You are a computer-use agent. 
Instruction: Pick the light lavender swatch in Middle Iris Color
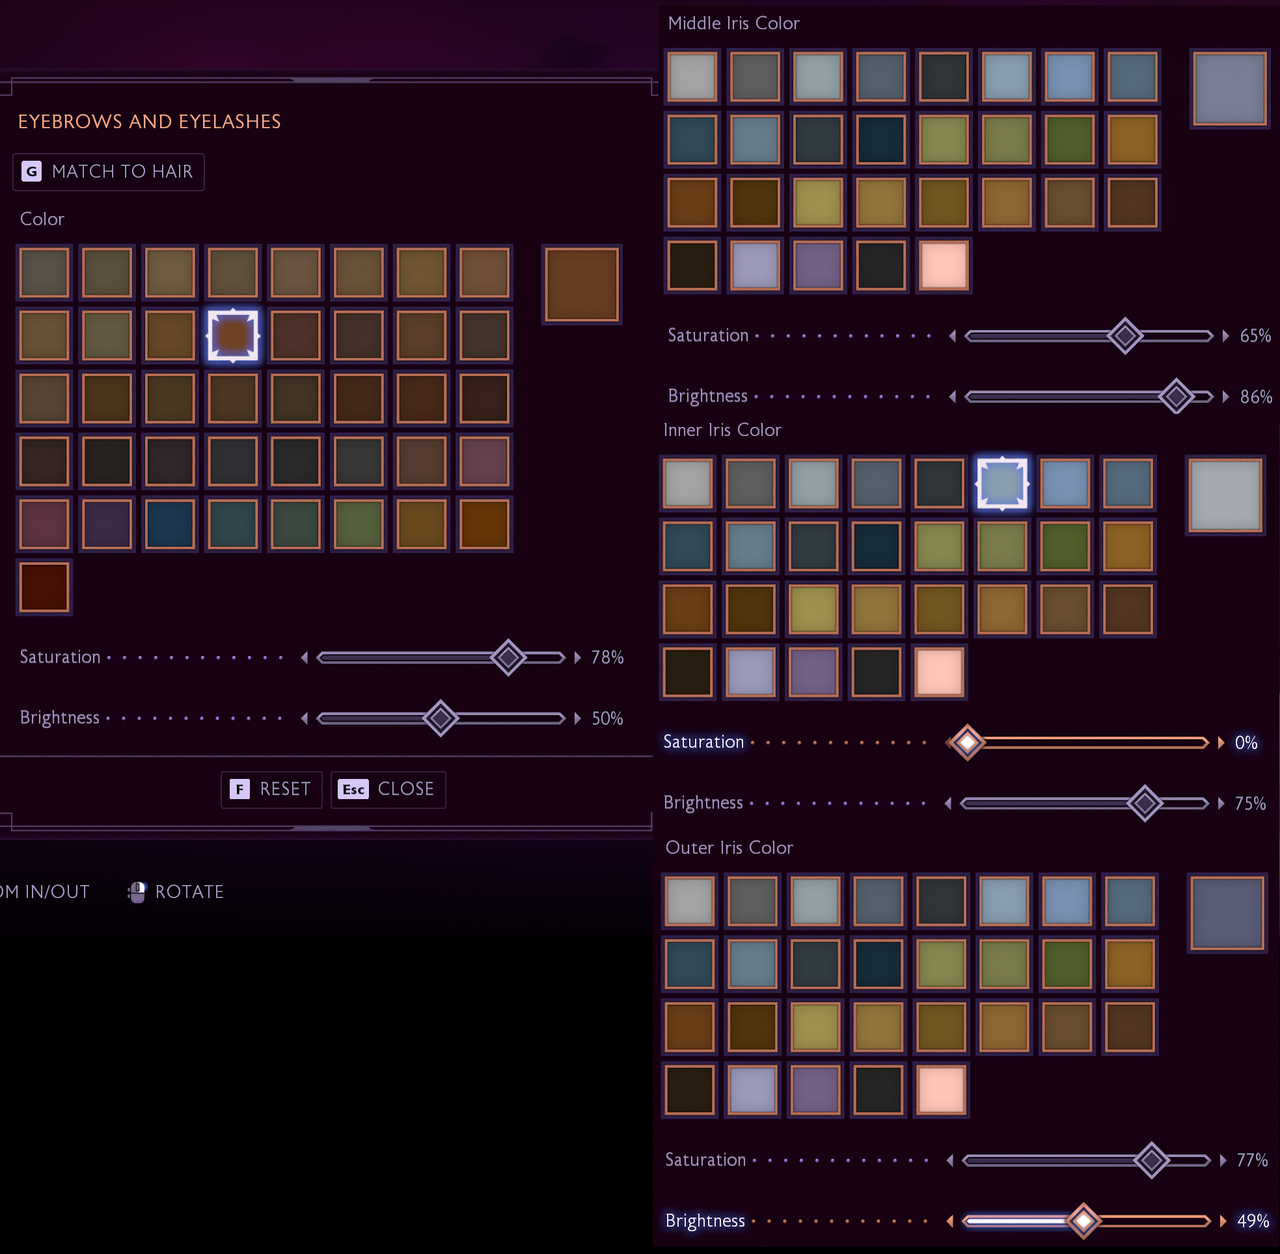point(755,265)
